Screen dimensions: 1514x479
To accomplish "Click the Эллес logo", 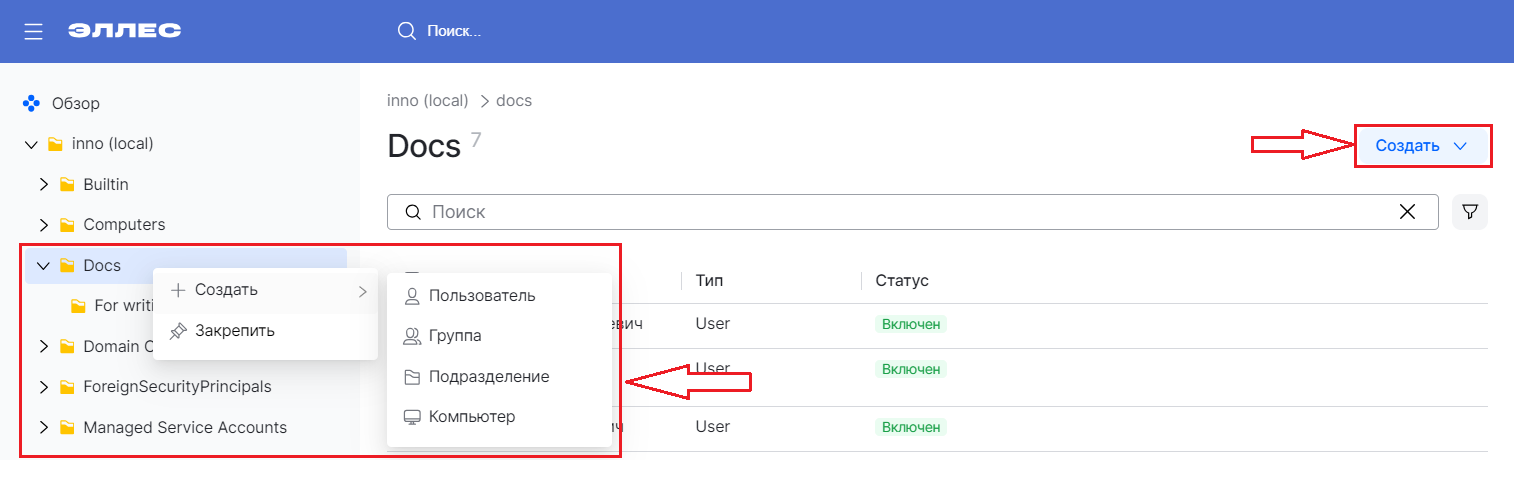I will point(124,31).
